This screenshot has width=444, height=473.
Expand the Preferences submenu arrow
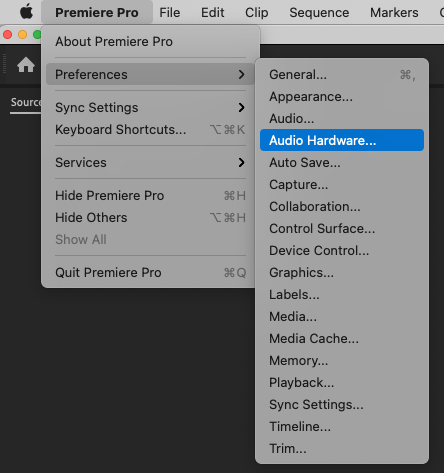pos(241,74)
